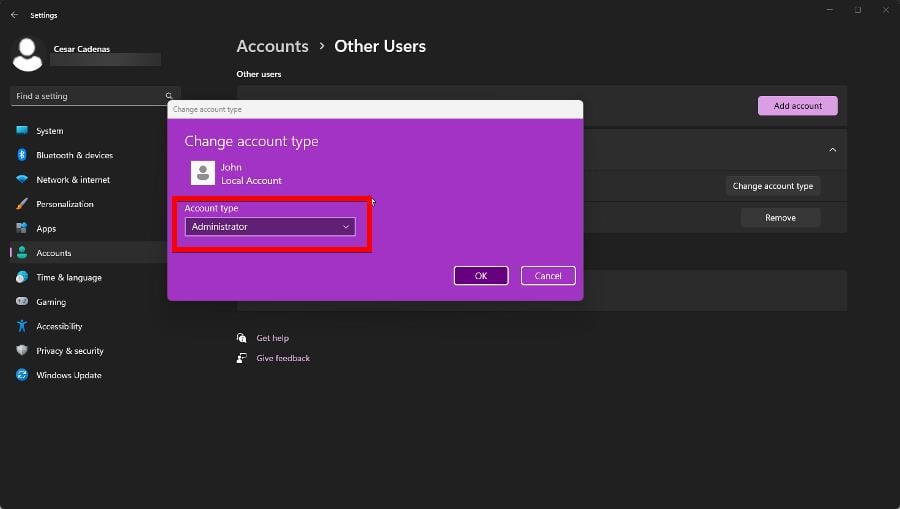This screenshot has height=509, width=900.
Task: Open System settings page
Action: 50,131
